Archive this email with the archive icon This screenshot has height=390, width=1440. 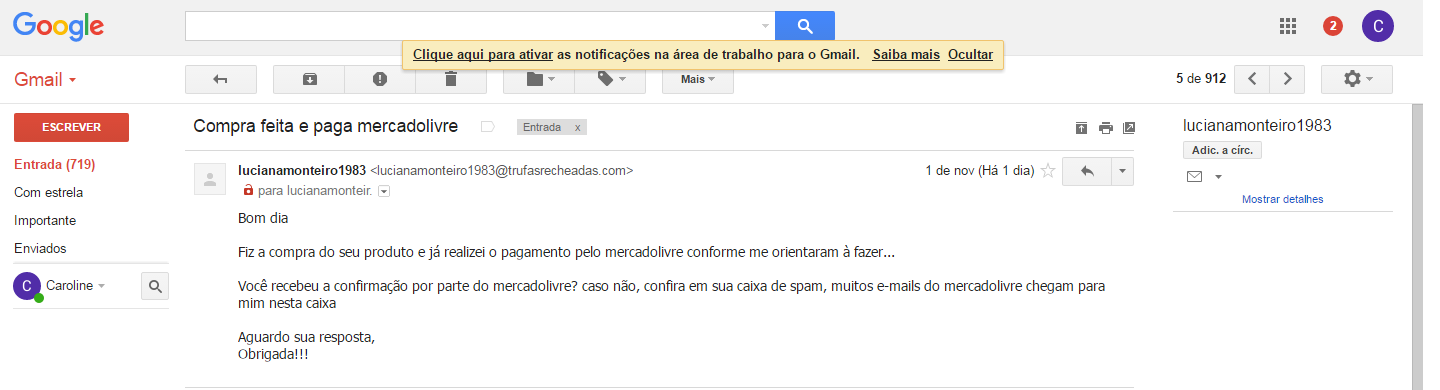coord(309,79)
